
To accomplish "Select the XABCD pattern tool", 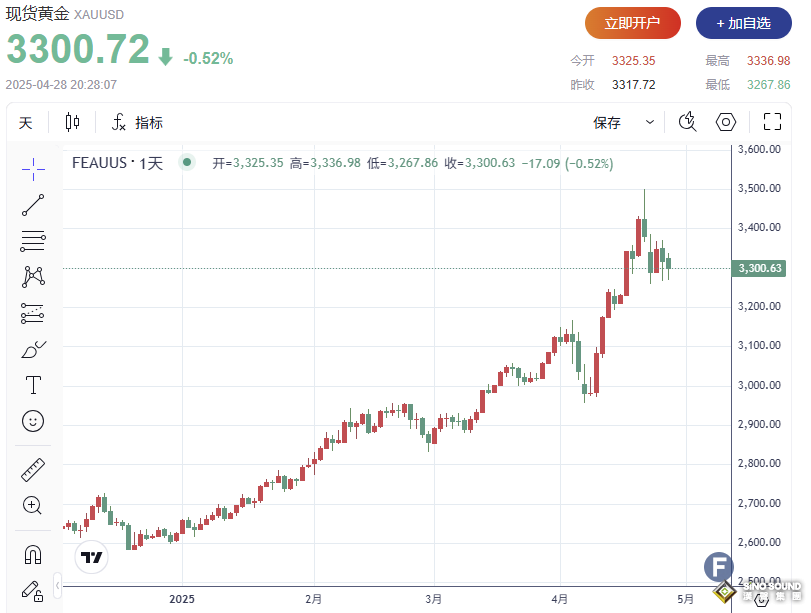I will [x=33, y=277].
